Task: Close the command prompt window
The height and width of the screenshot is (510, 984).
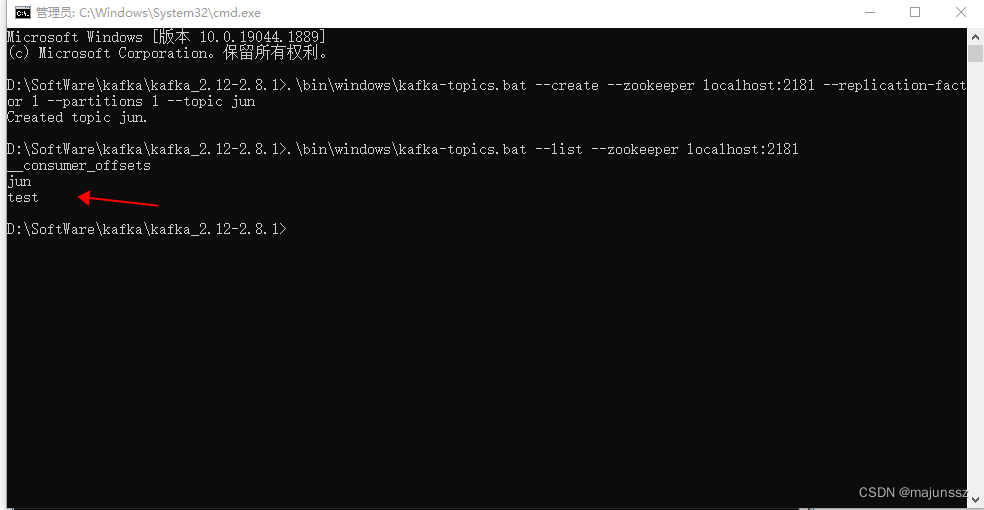Action: click(961, 13)
